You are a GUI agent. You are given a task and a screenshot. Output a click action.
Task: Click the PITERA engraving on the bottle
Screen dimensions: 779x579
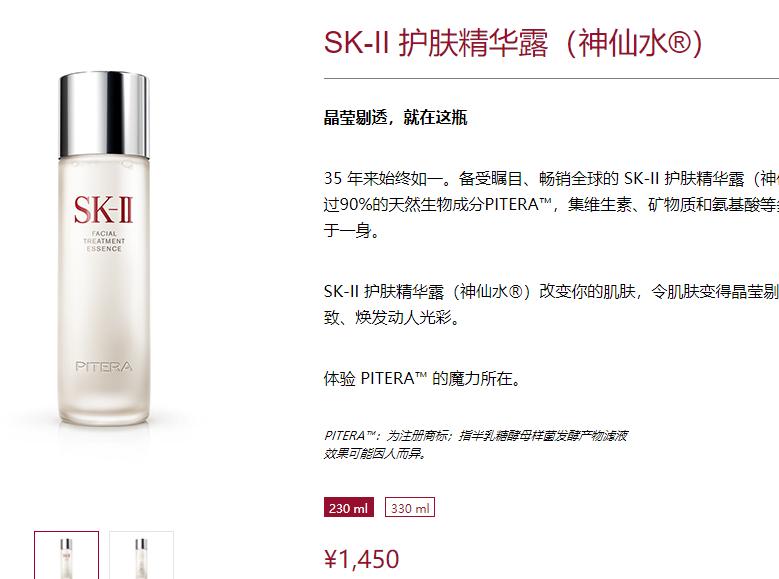[104, 367]
